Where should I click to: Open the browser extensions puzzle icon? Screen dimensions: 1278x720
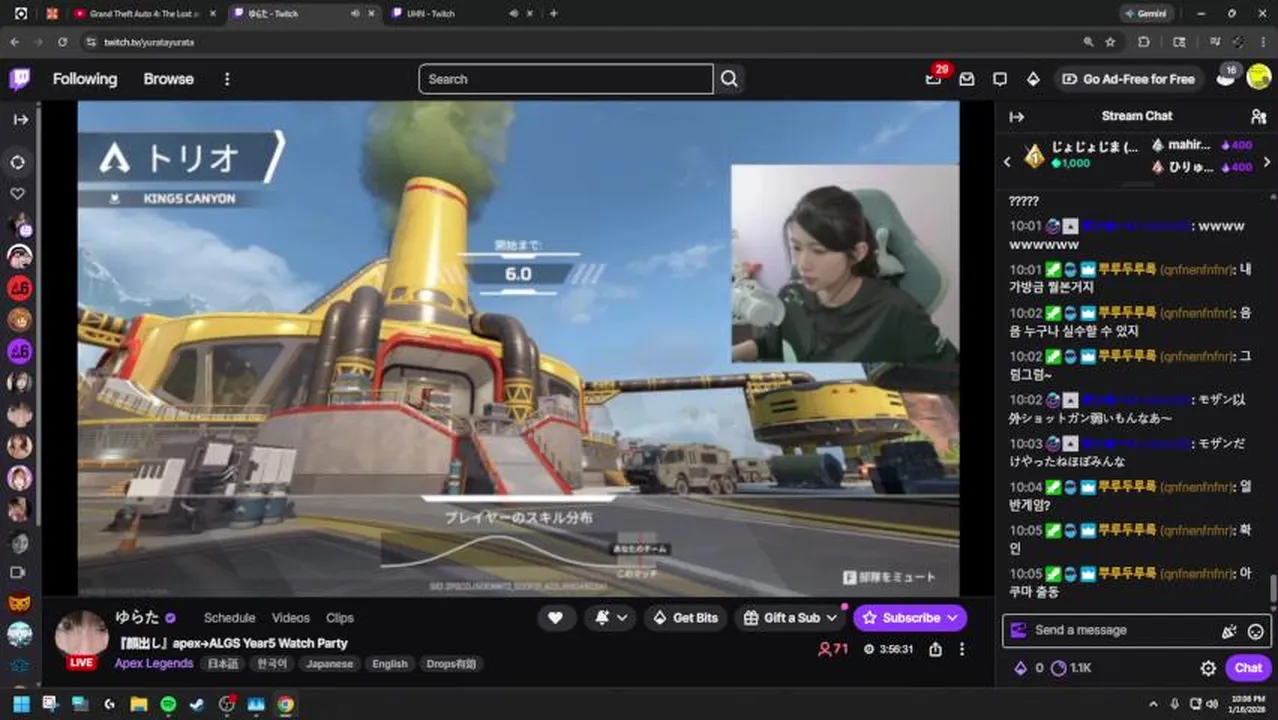pos(1144,42)
